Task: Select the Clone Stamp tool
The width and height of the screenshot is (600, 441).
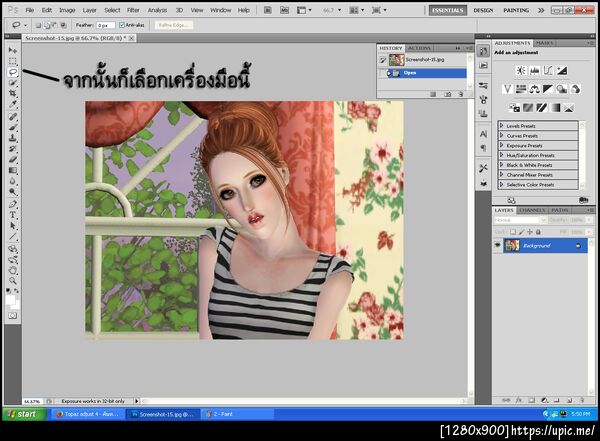Action: [x=13, y=138]
